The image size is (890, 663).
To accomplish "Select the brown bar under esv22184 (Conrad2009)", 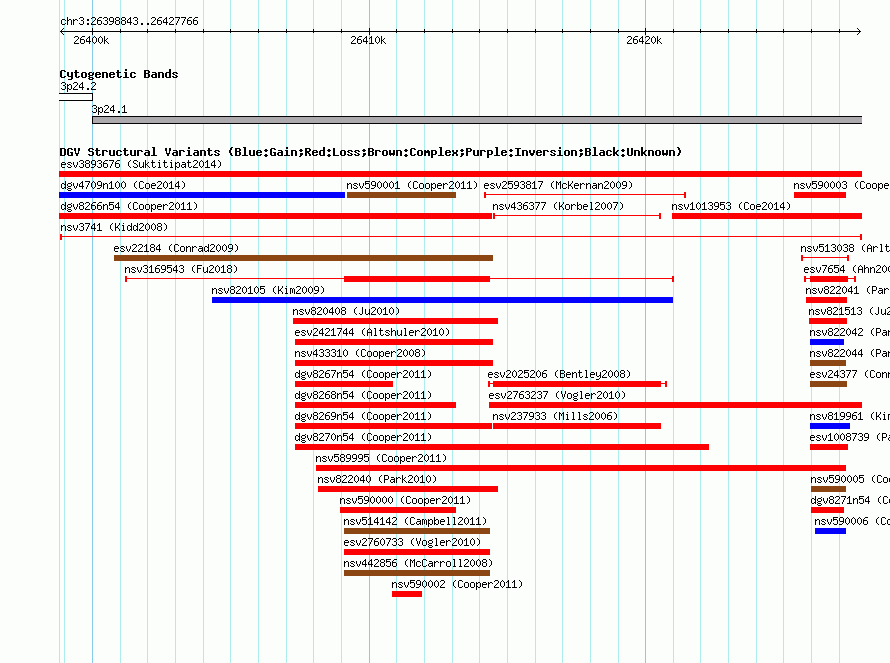I will click(303, 258).
